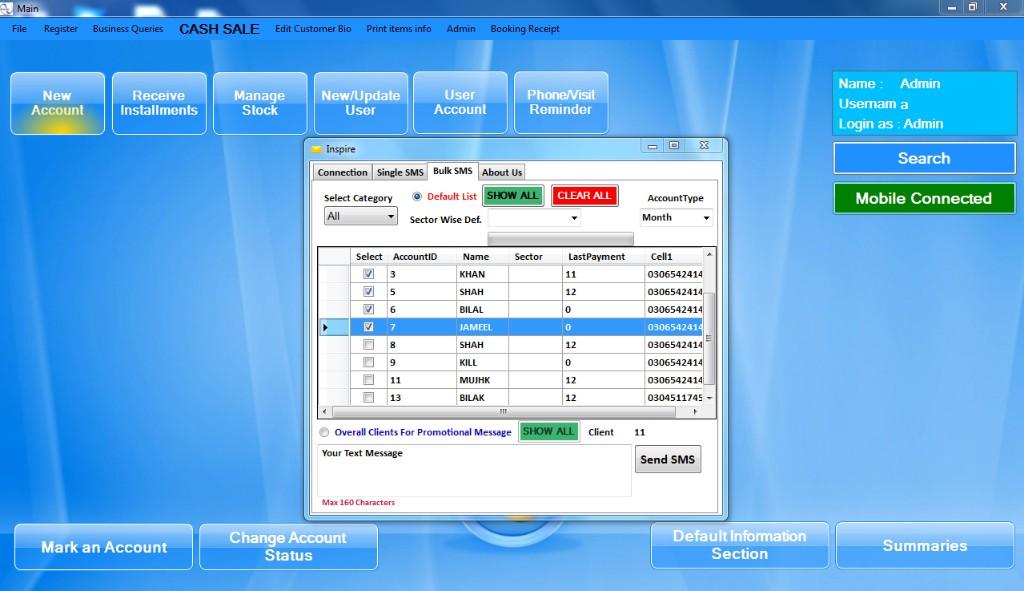Open Manage Stock
Image resolution: width=1024 pixels, height=591 pixels.
[x=260, y=103]
